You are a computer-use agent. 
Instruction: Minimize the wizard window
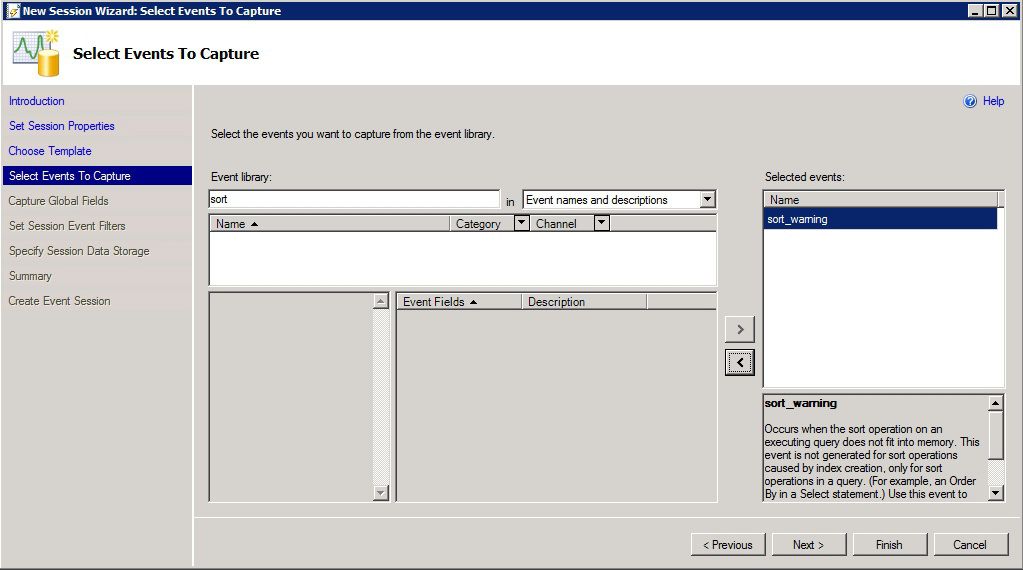click(975, 10)
